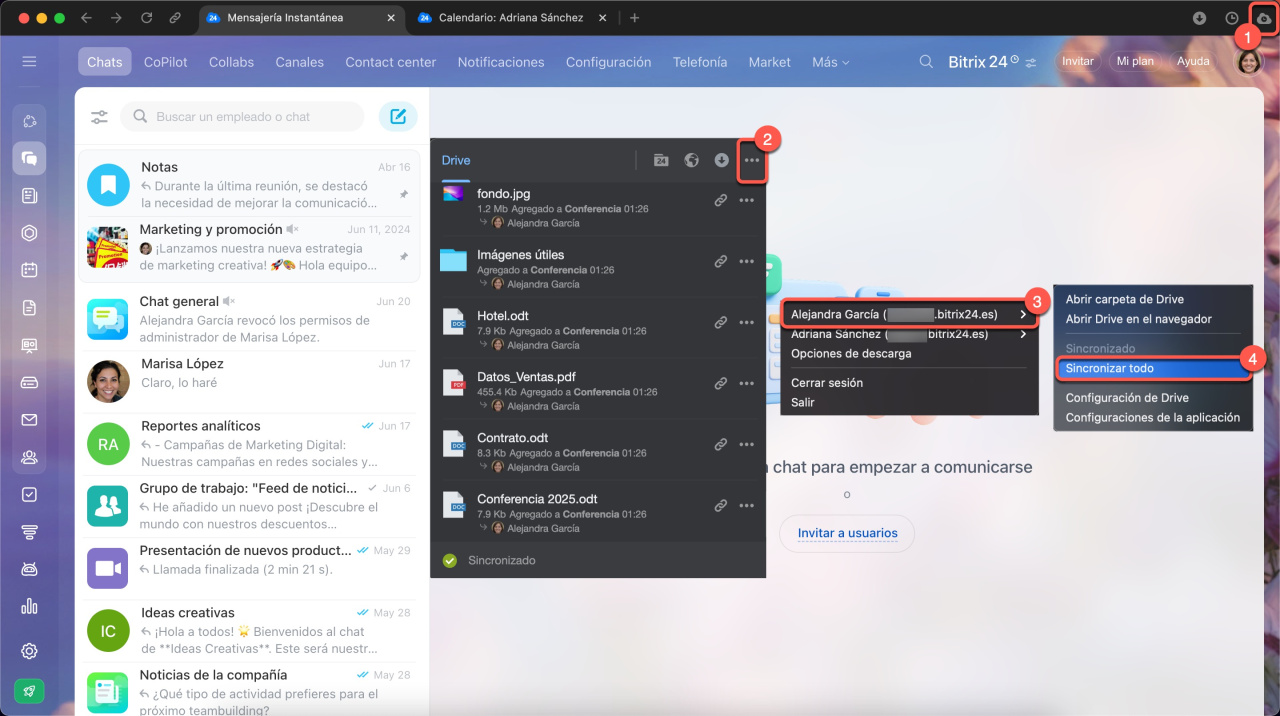Open Configuraciones de la aplicación
The width and height of the screenshot is (1280, 716).
(x=1153, y=418)
